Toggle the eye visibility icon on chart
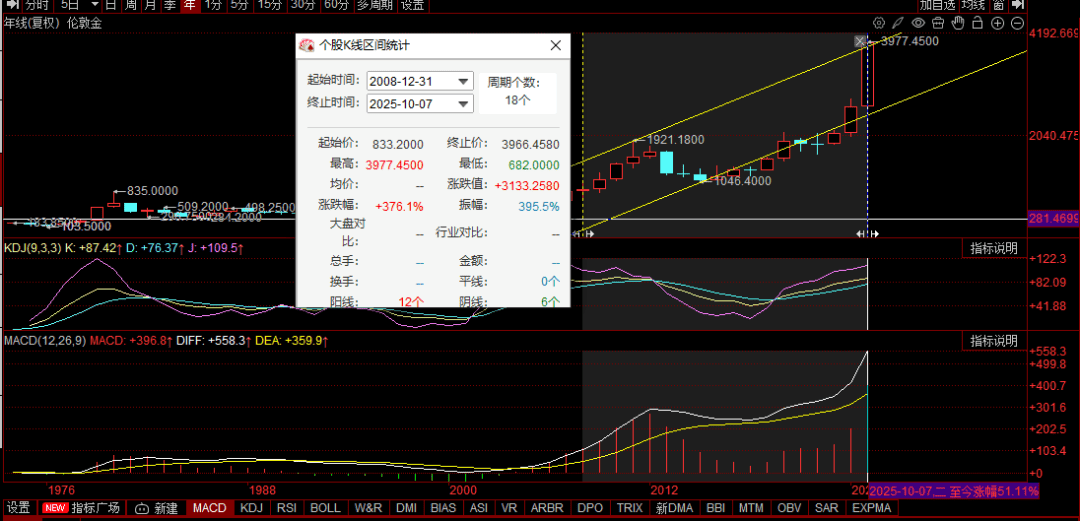Image resolution: width=1080 pixels, height=521 pixels. pos(920,23)
